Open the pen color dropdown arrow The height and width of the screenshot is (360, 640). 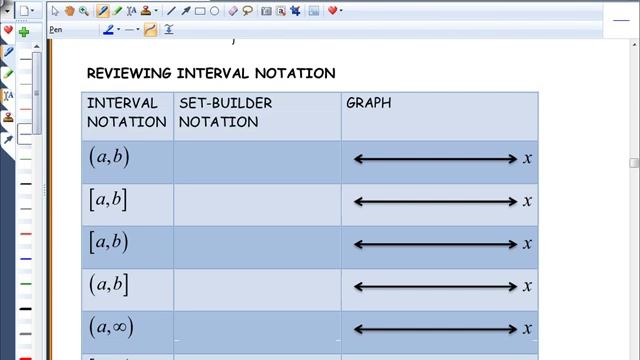119,29
